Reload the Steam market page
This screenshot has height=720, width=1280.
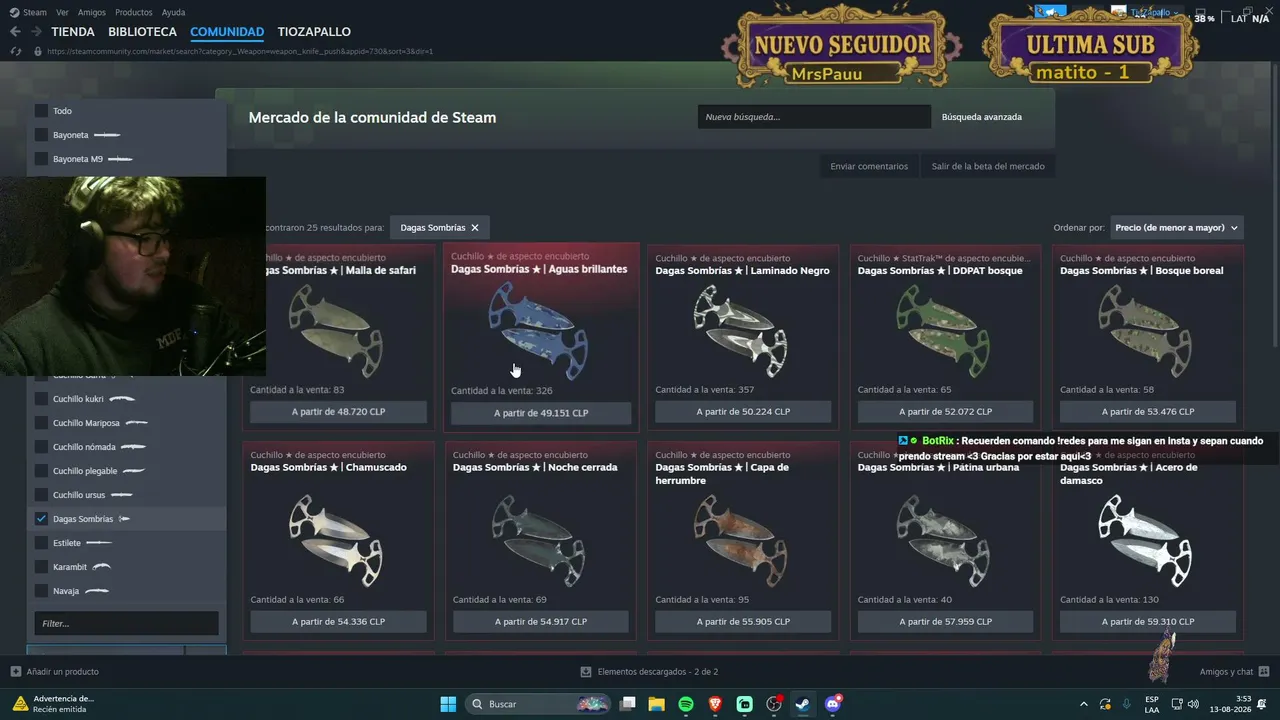(x=15, y=51)
